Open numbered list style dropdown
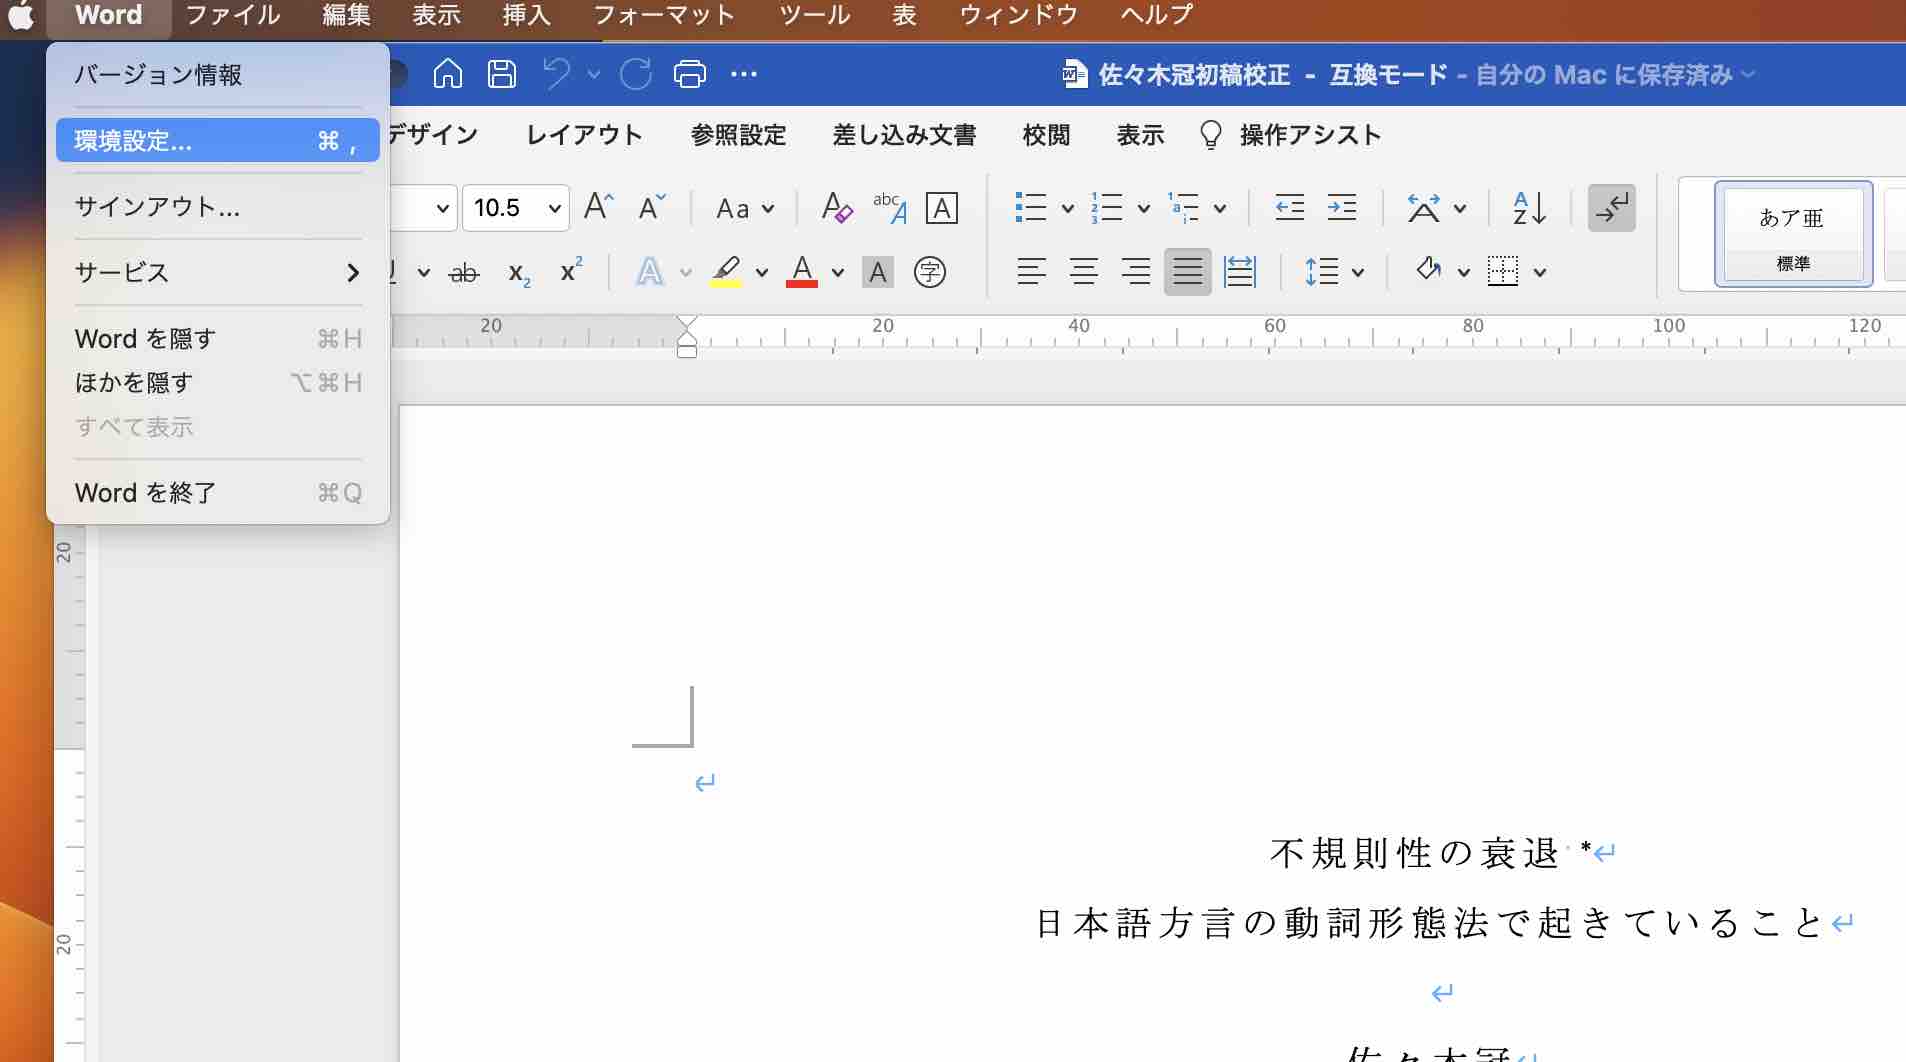1906x1062 pixels. point(1144,208)
